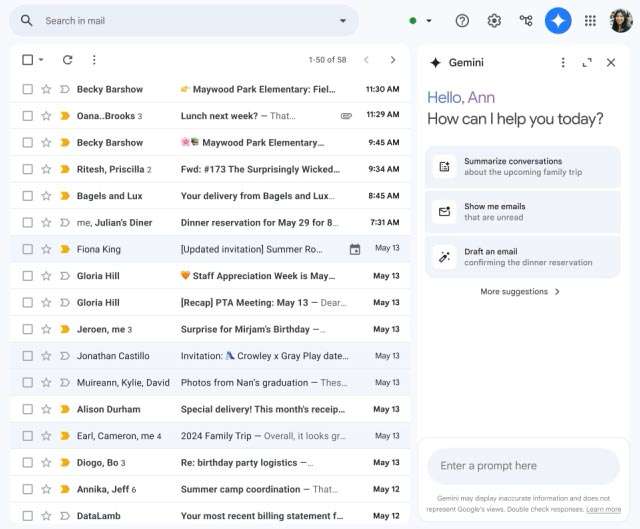Tick the checkbox for Gloria Hill Recap email
This screenshot has height=529, width=640.
27,302
